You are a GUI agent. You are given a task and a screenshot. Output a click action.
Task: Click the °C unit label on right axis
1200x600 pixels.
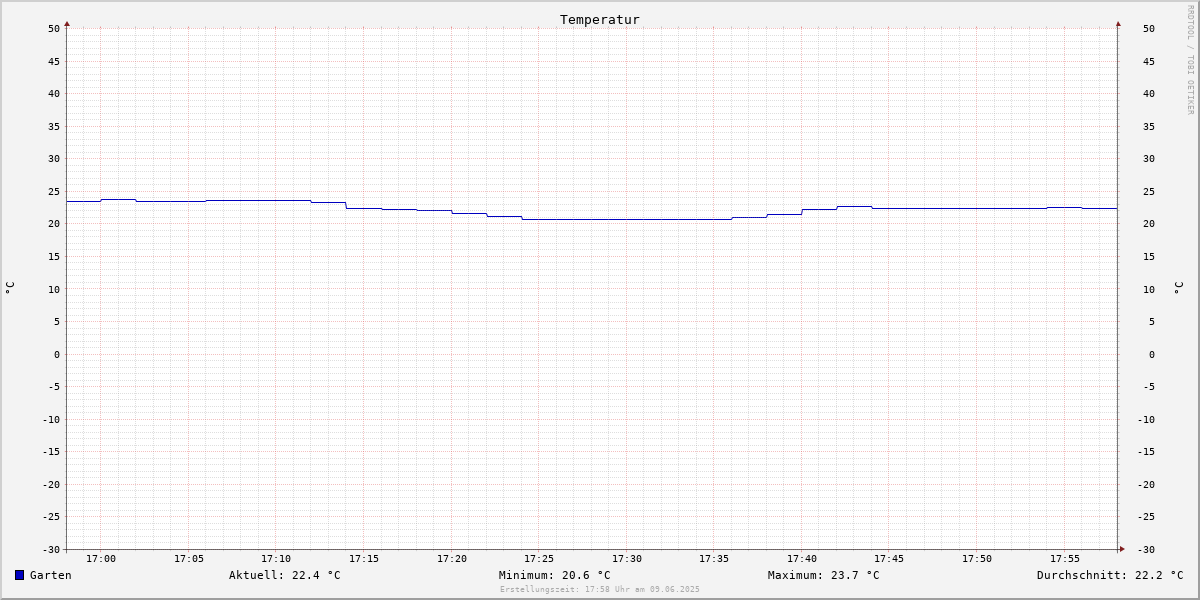1178,288
